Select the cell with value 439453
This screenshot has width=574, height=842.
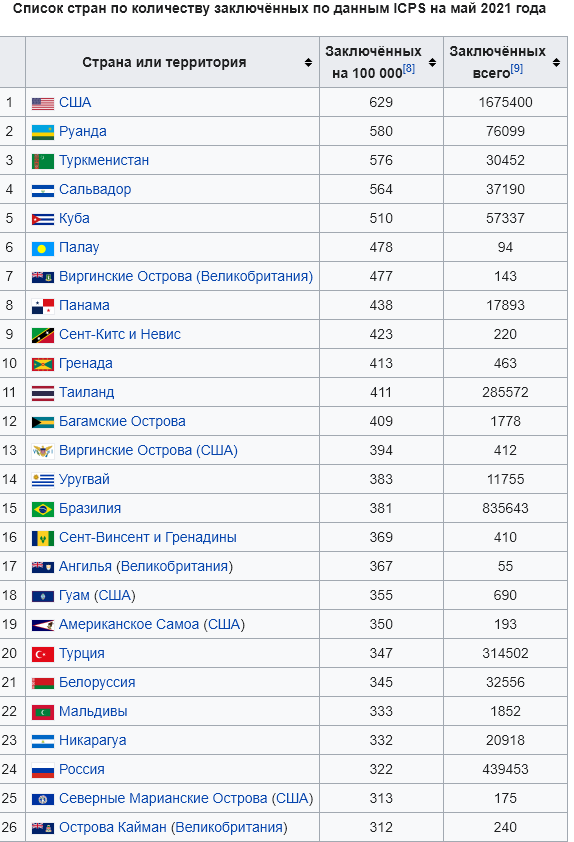[x=505, y=770]
